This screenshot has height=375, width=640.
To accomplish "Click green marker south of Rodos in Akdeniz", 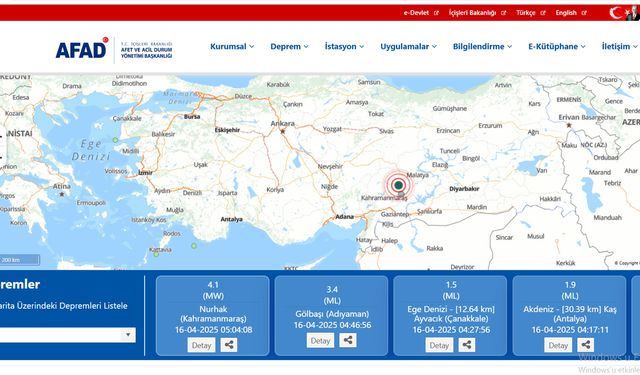I will (x=194, y=246).
